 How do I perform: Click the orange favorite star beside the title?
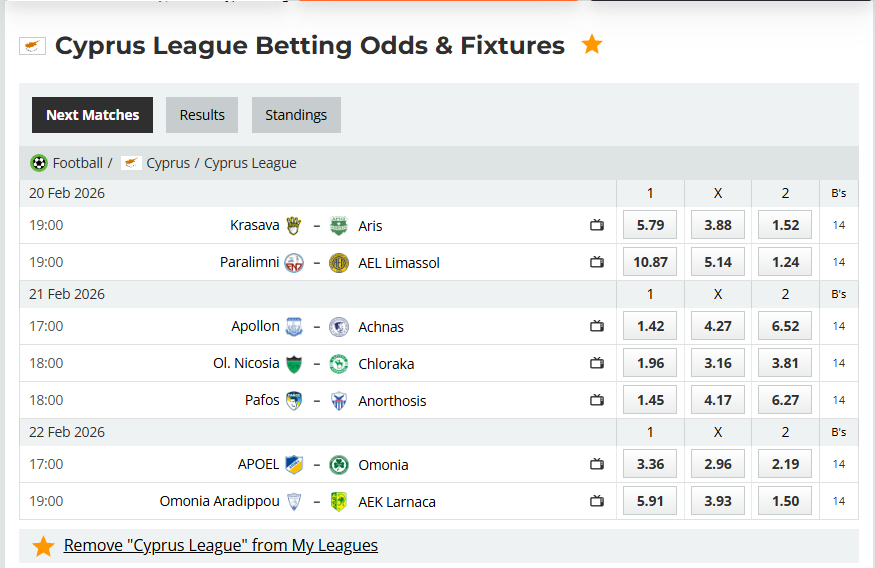coord(592,45)
